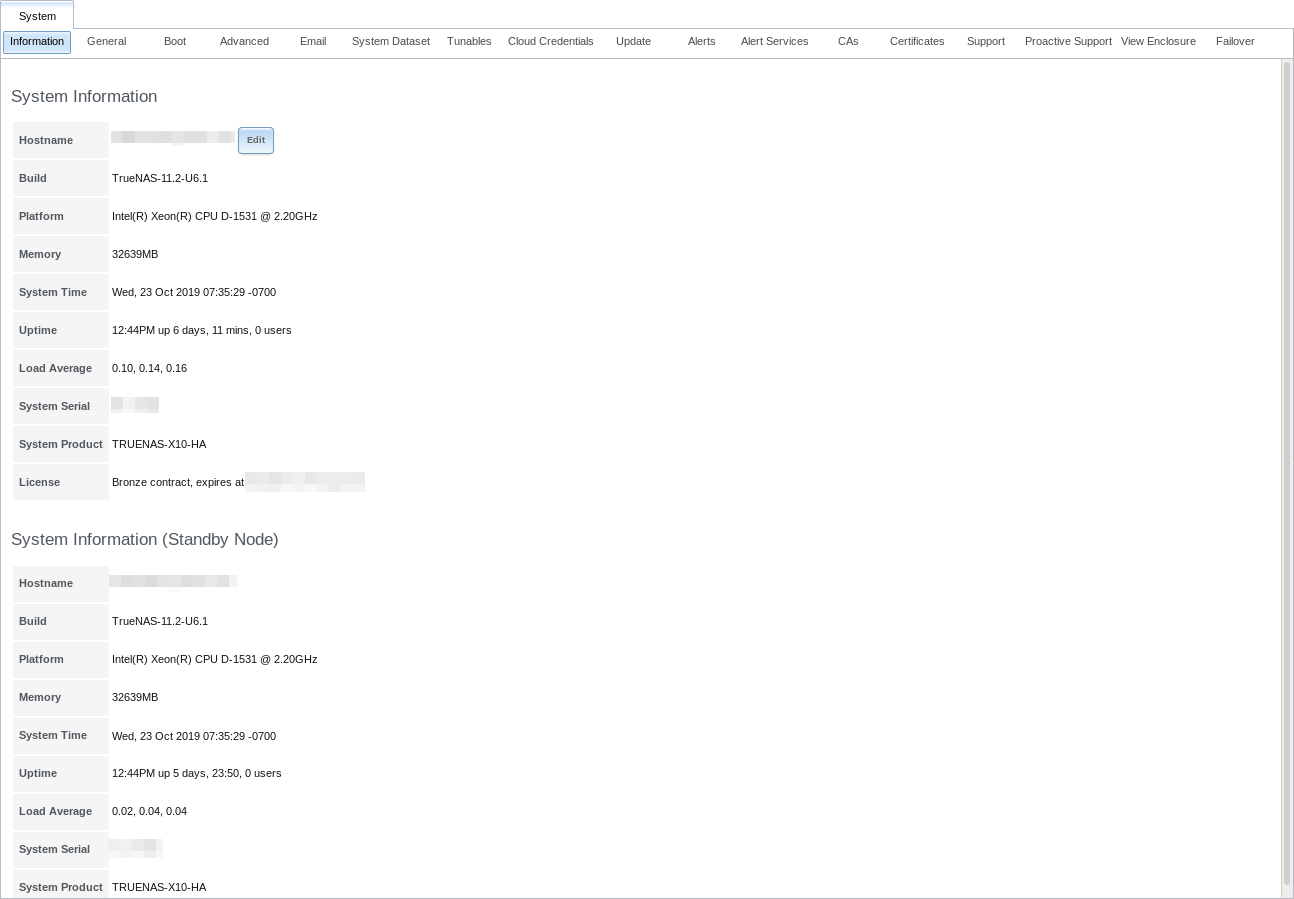Image resolution: width=1294 pixels, height=899 pixels.
Task: Open the Boot tab
Action: 175,42
